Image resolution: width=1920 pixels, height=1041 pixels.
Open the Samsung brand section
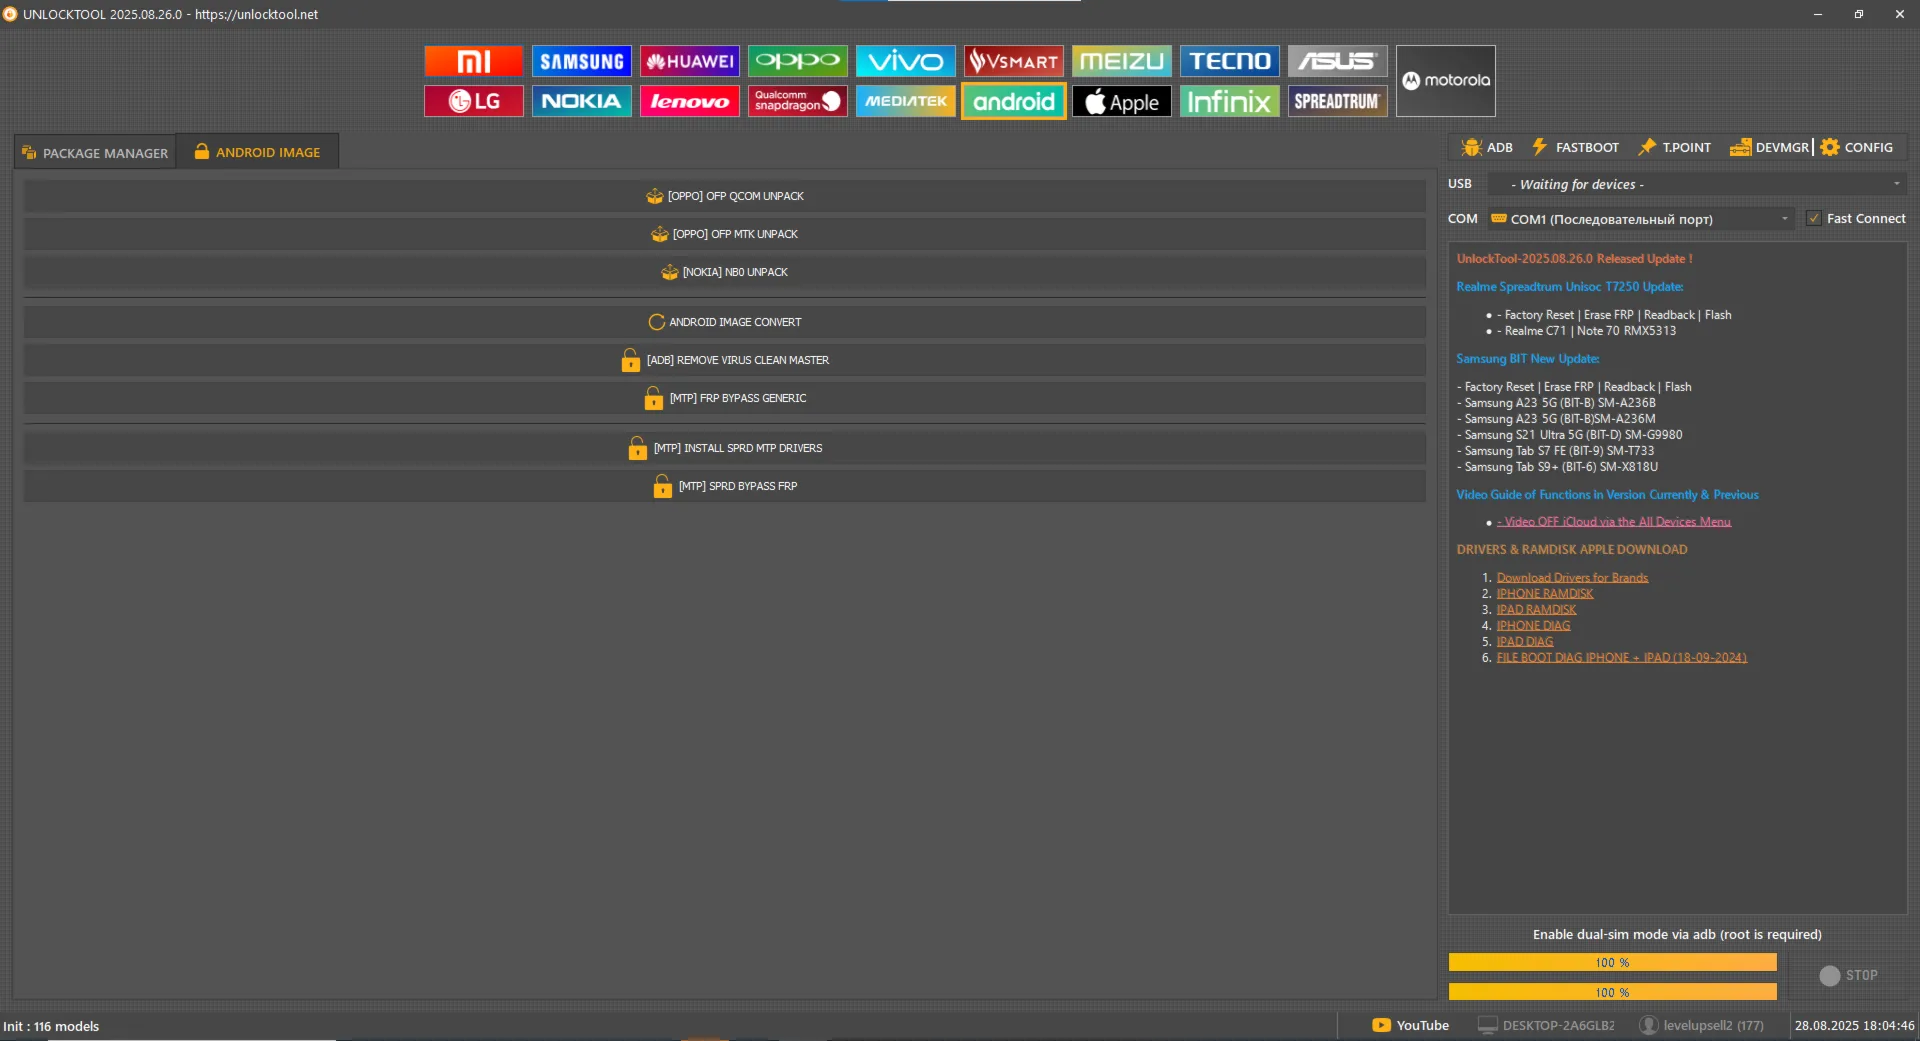tap(581, 61)
